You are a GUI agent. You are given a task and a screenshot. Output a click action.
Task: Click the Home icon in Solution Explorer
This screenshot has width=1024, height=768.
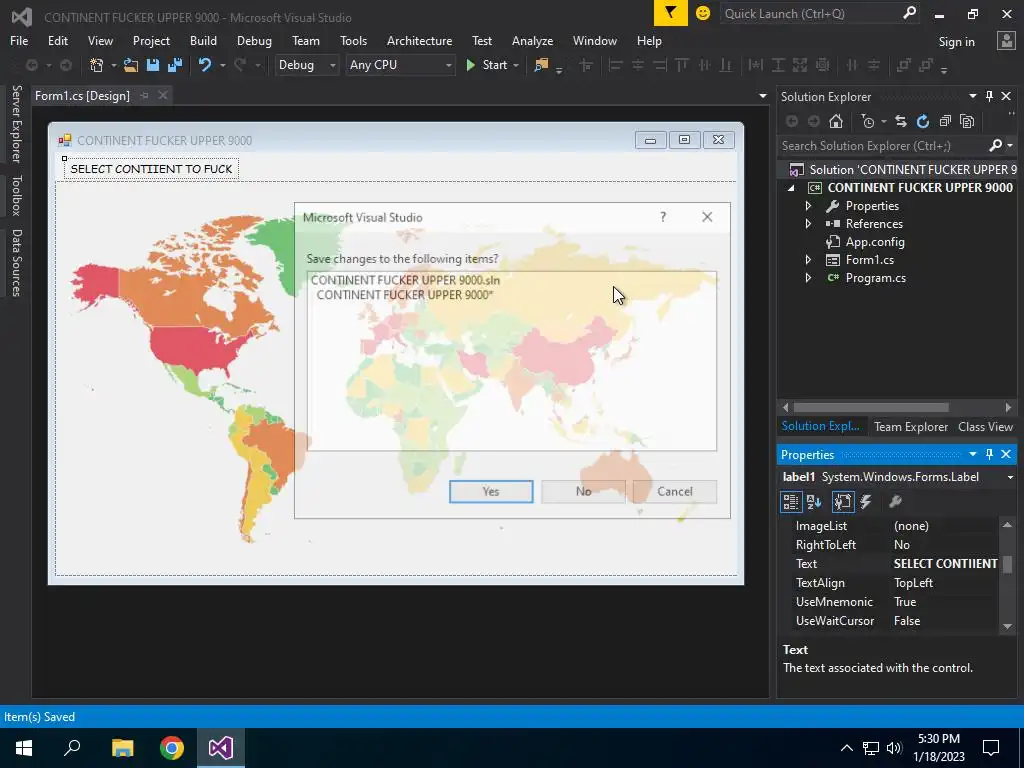click(836, 121)
